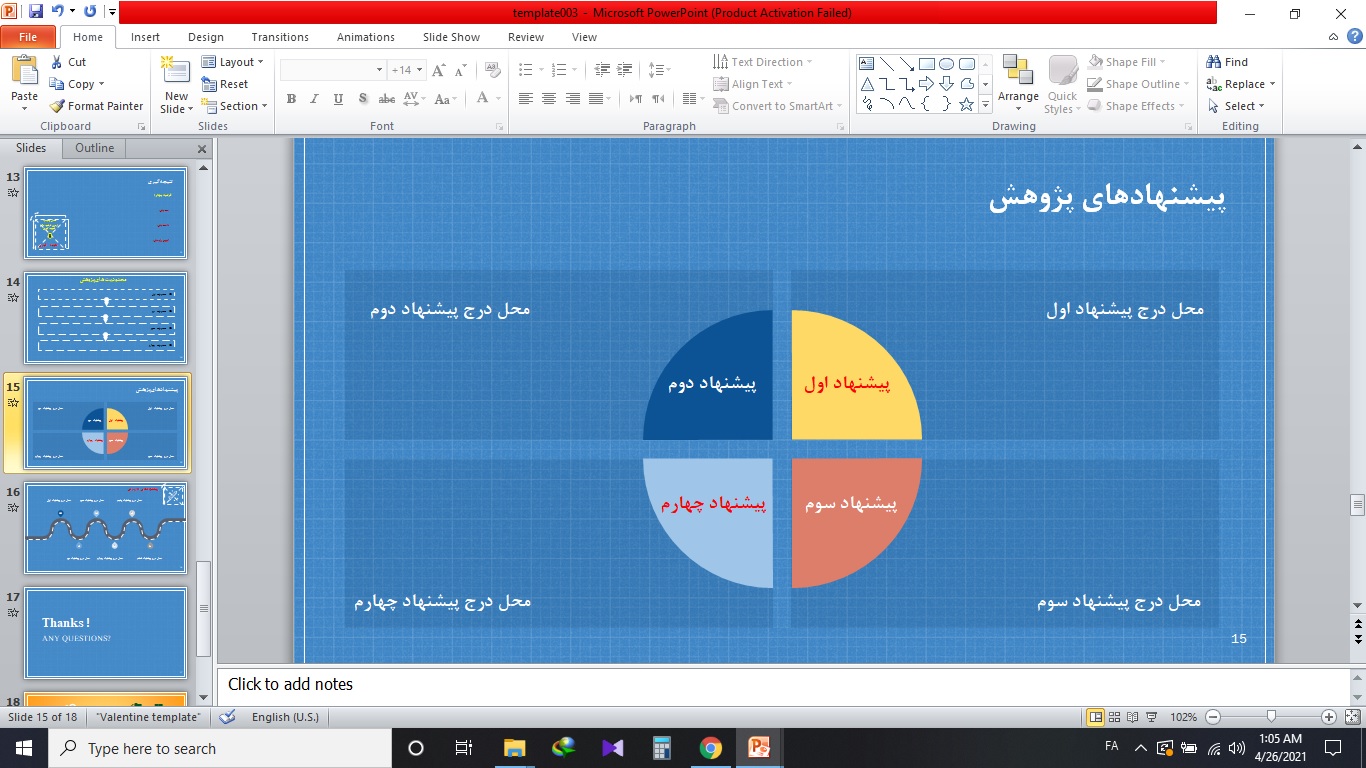Open the File menu
1366x768 pixels.
coord(28,36)
